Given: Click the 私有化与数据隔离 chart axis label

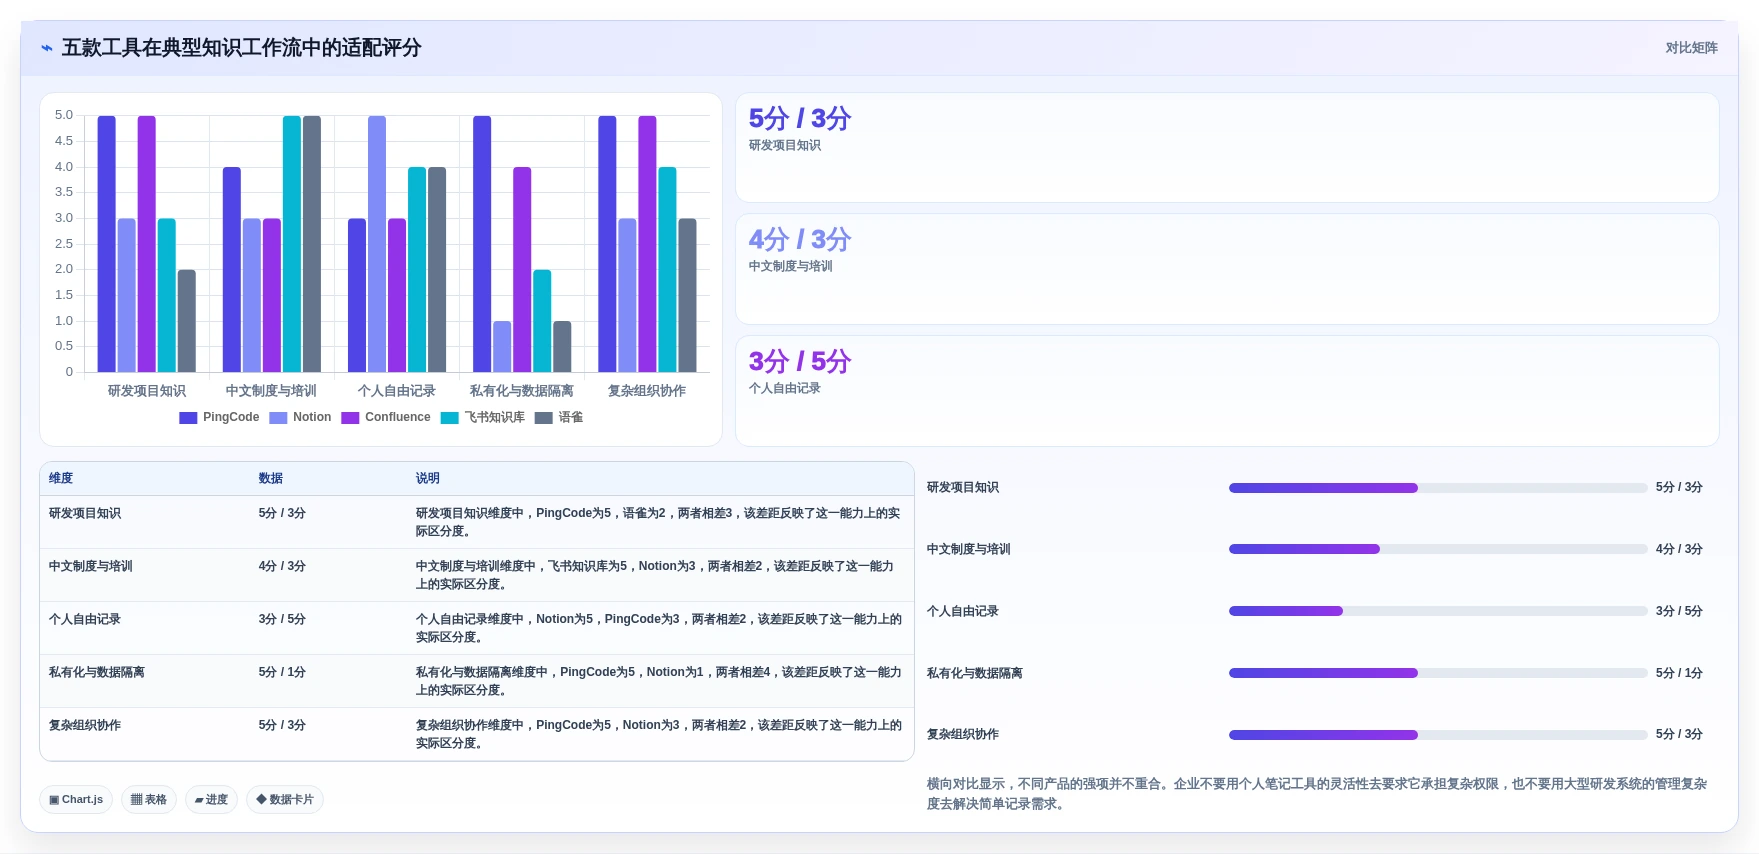Looking at the screenshot, I should 522,391.
